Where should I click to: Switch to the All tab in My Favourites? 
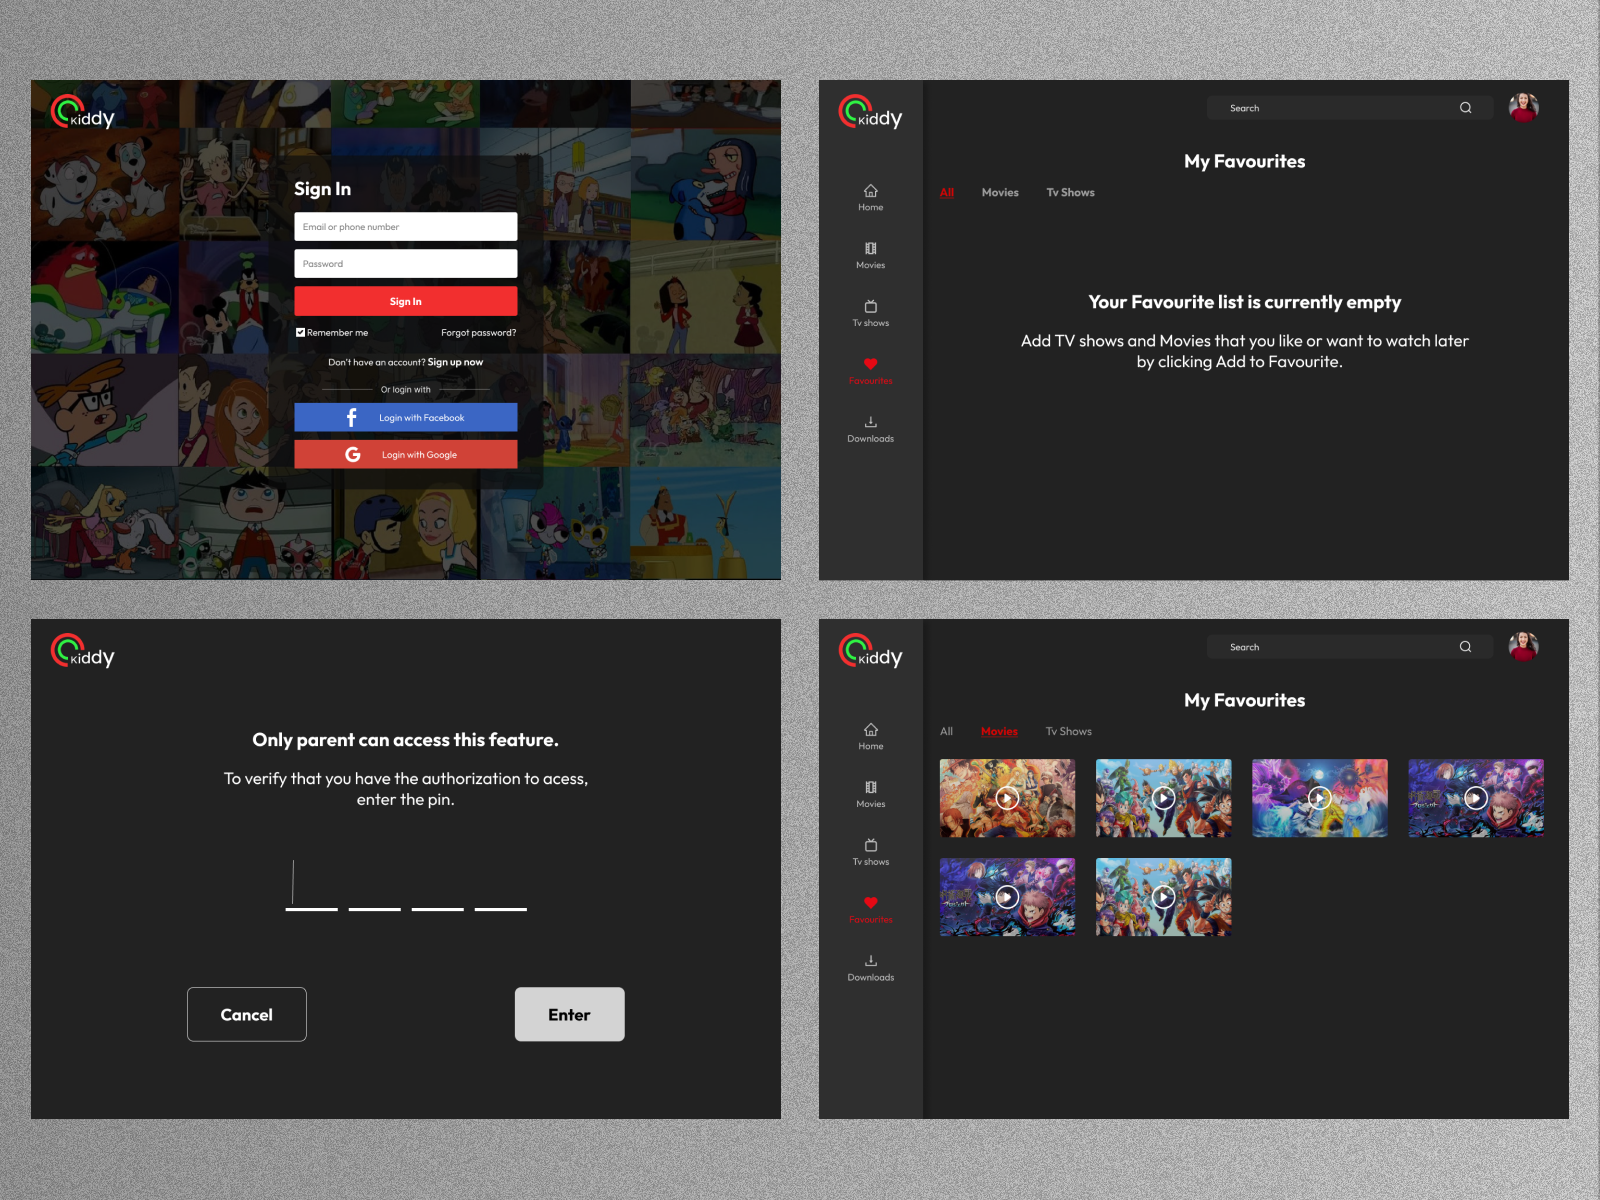click(946, 192)
